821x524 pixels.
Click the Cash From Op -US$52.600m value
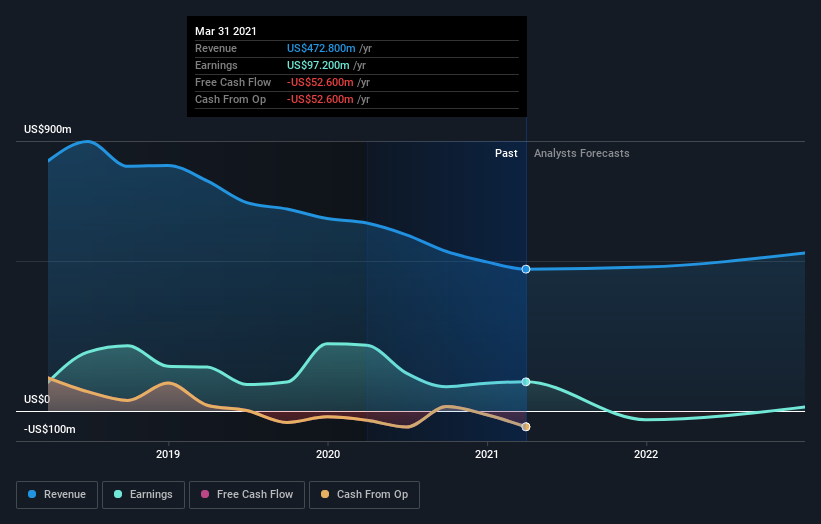coord(320,99)
